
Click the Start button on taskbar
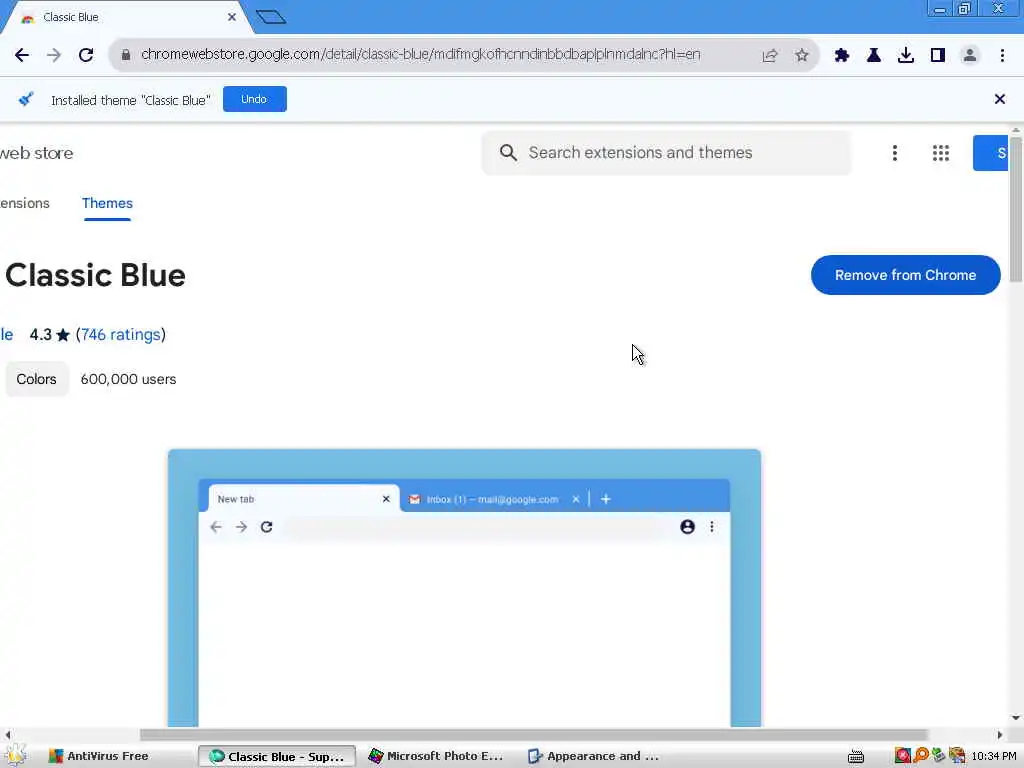[x=16, y=756]
